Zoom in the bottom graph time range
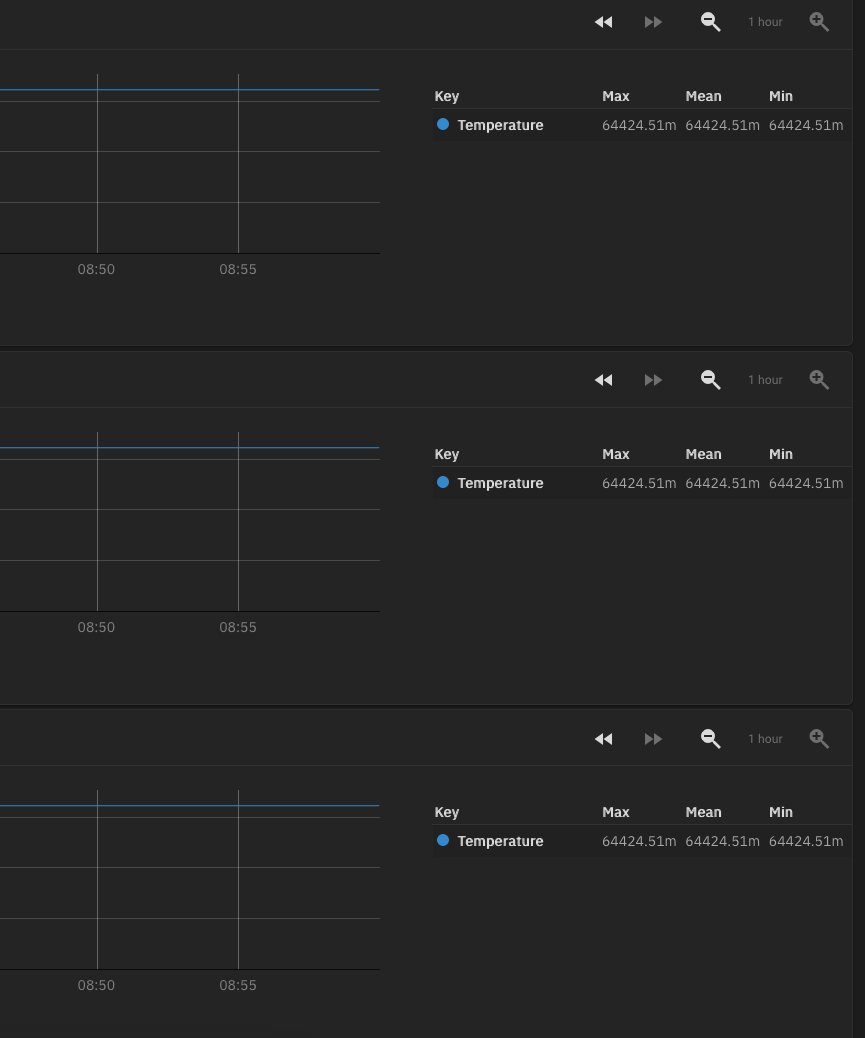Screen dimensions: 865x1038 tap(819, 739)
